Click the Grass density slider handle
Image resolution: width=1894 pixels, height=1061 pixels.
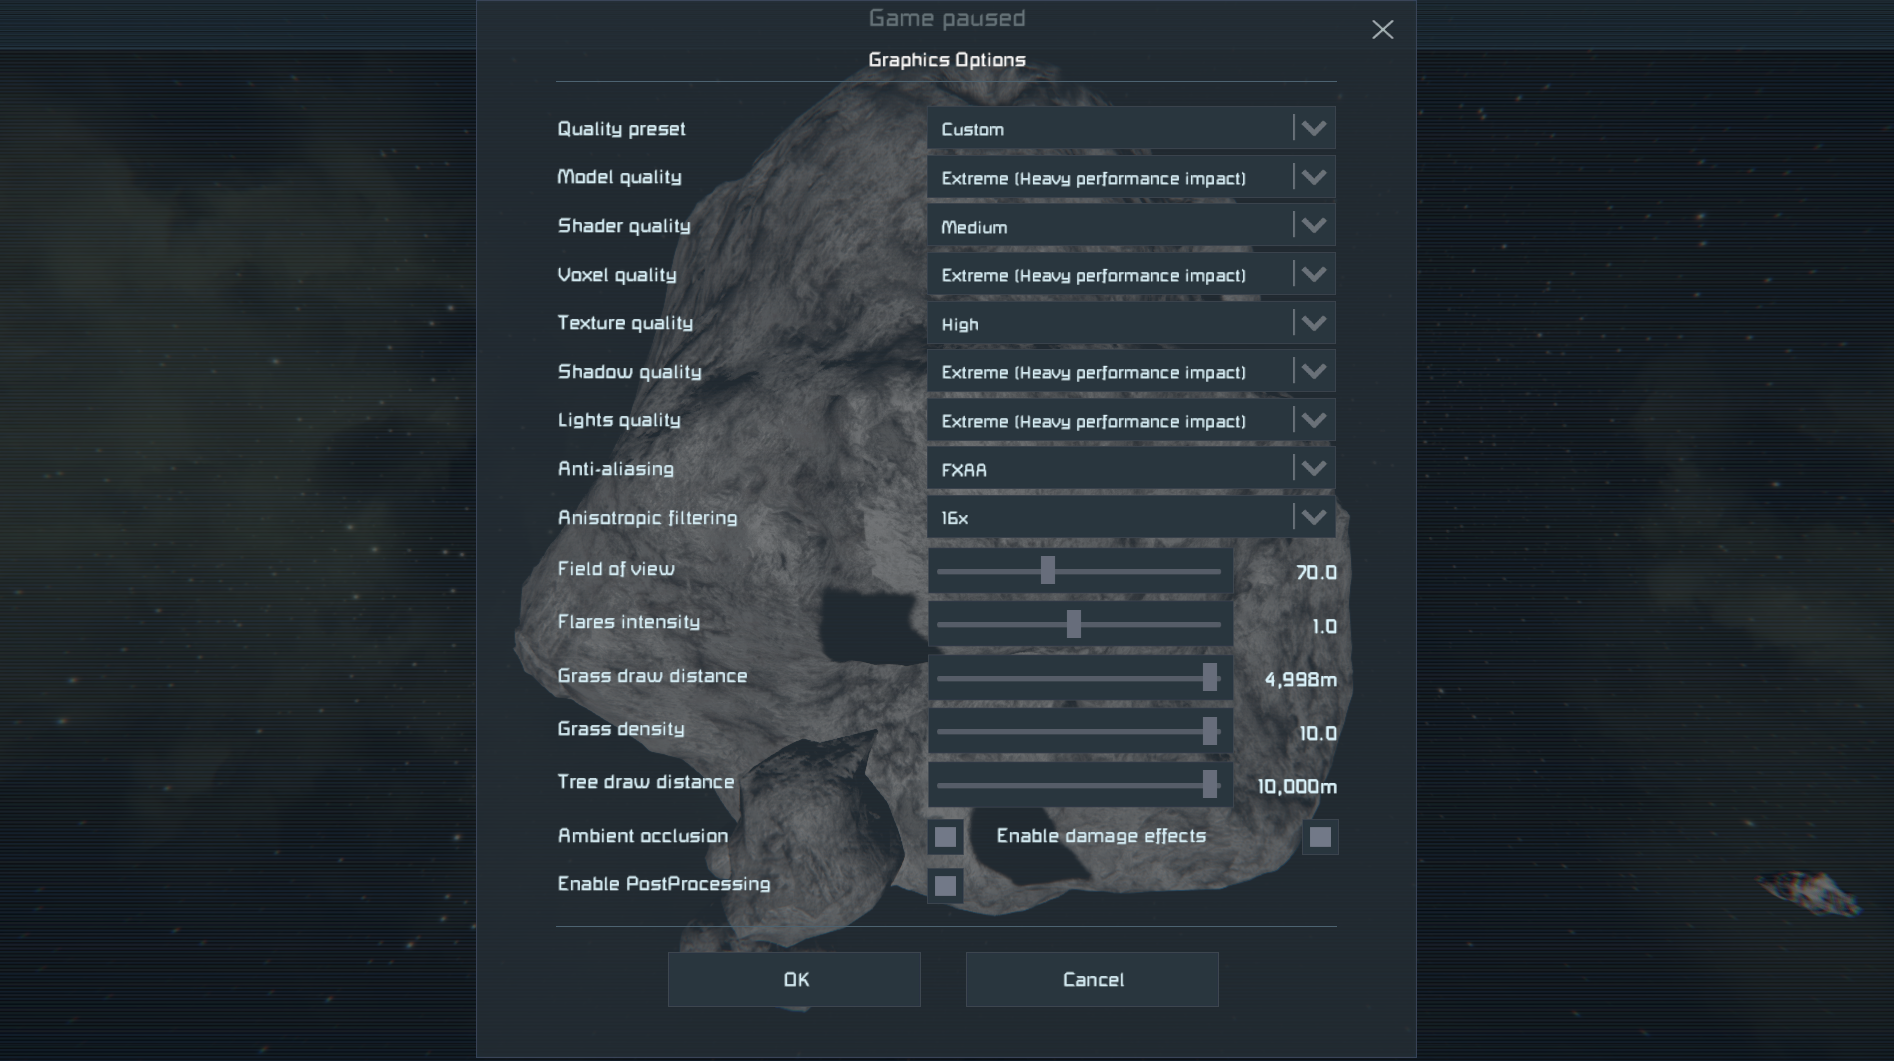pyautogui.click(x=1210, y=732)
